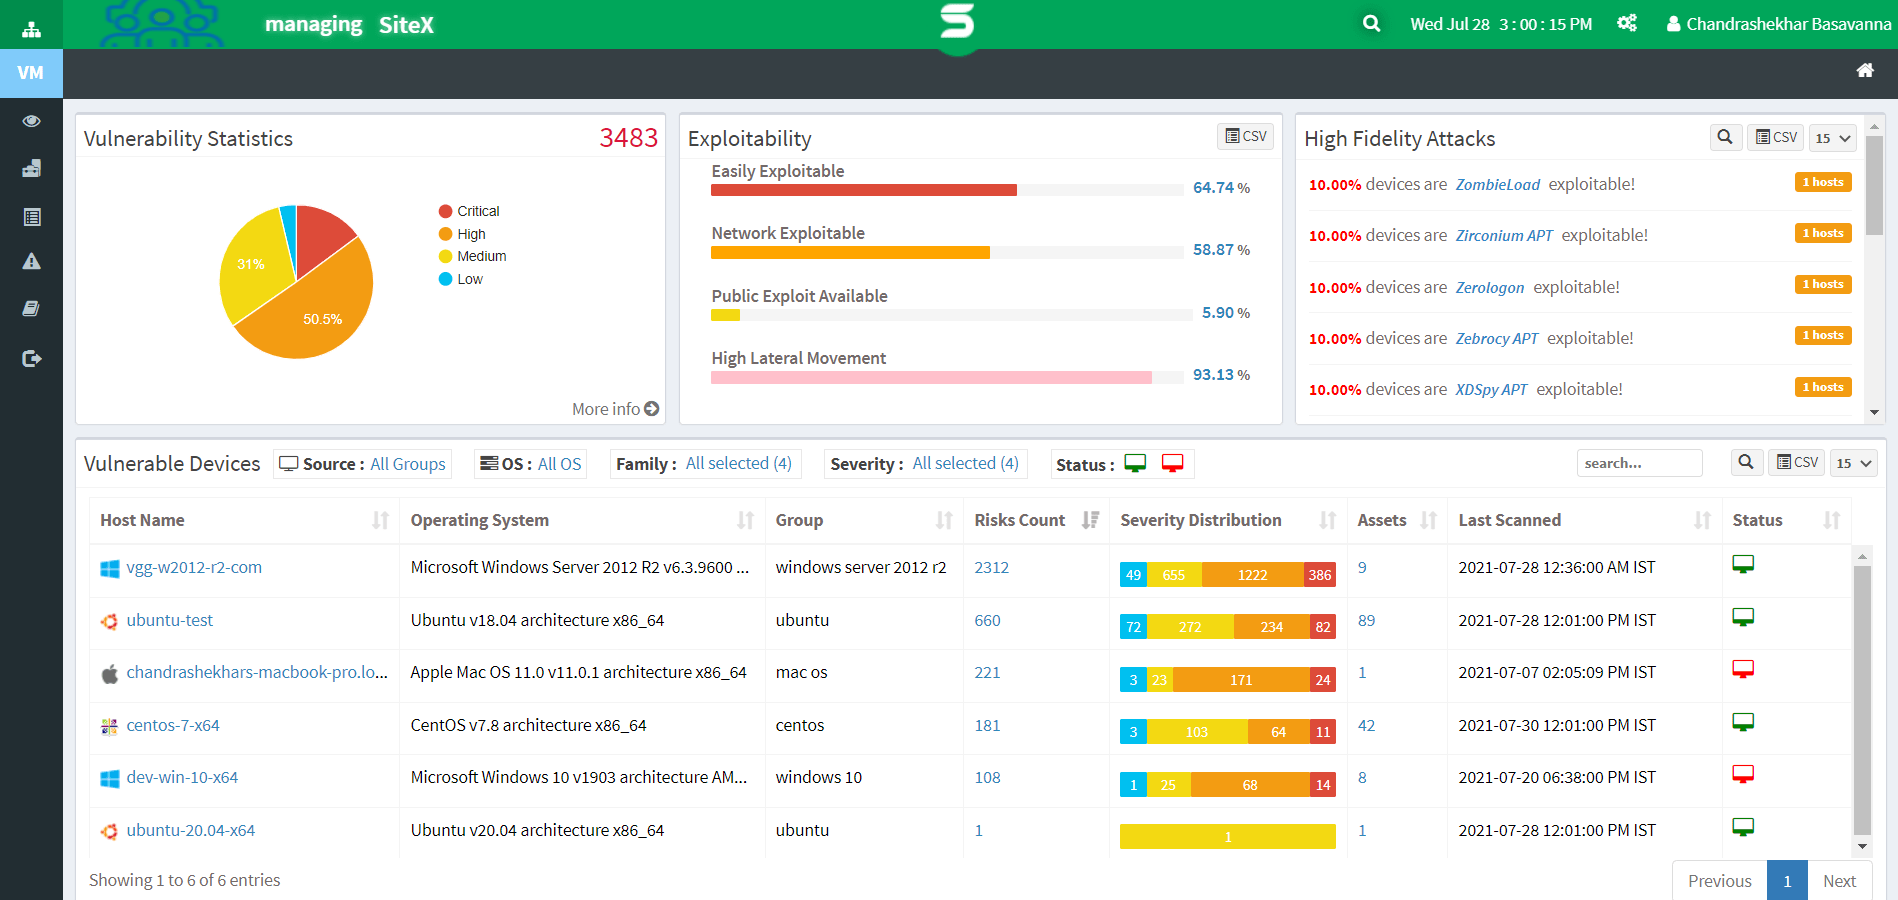The height and width of the screenshot is (900, 1898).
Task: Sort table by Risks Count
Action: pyautogui.click(x=1036, y=520)
